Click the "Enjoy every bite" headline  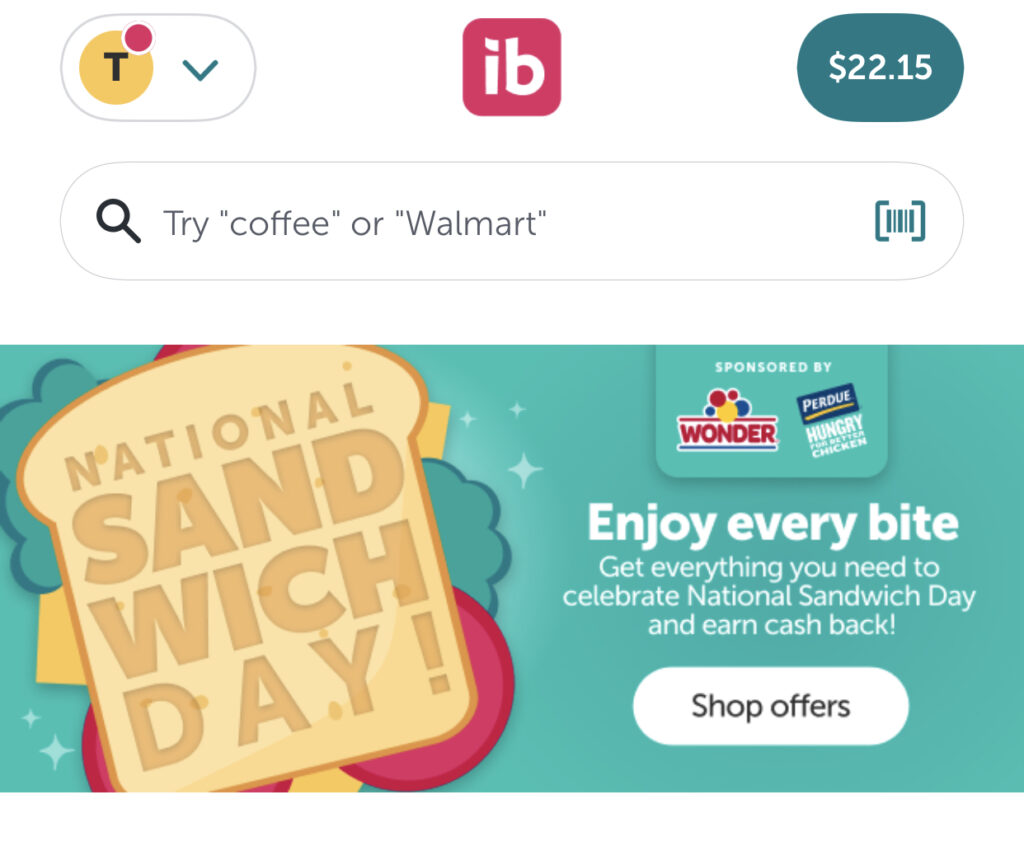(772, 522)
